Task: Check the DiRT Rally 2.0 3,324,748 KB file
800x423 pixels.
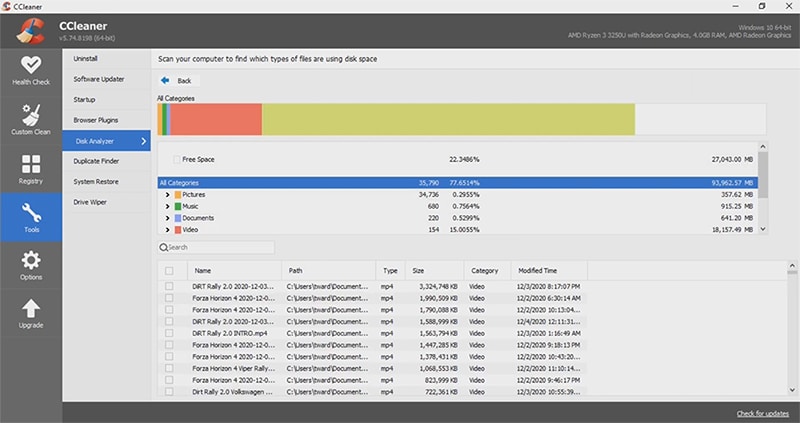Action: click(169, 287)
